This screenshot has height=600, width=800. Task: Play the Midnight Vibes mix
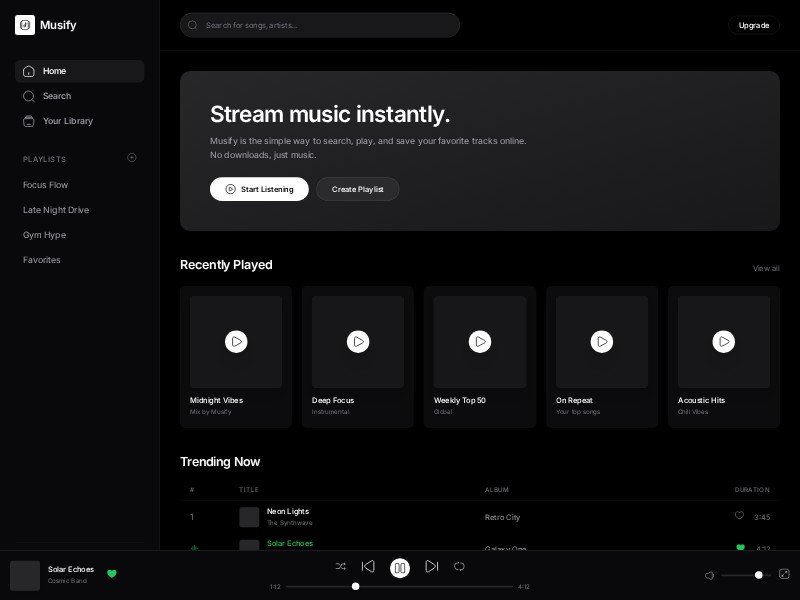click(236, 342)
